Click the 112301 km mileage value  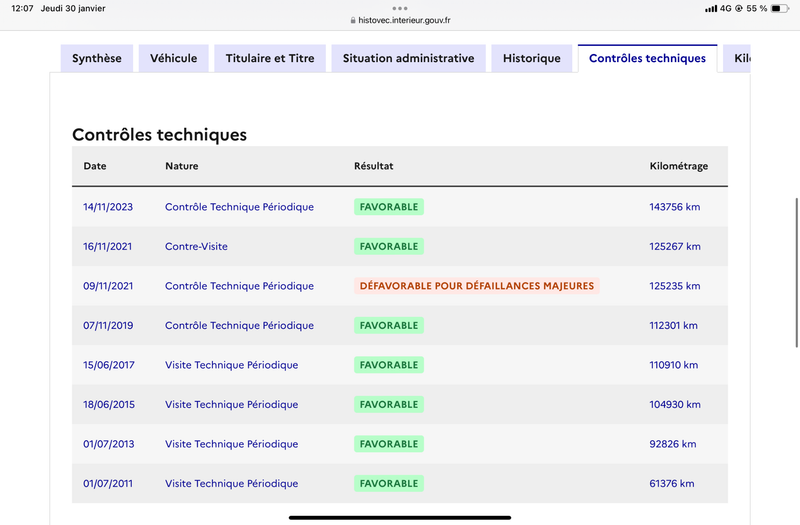pos(673,326)
